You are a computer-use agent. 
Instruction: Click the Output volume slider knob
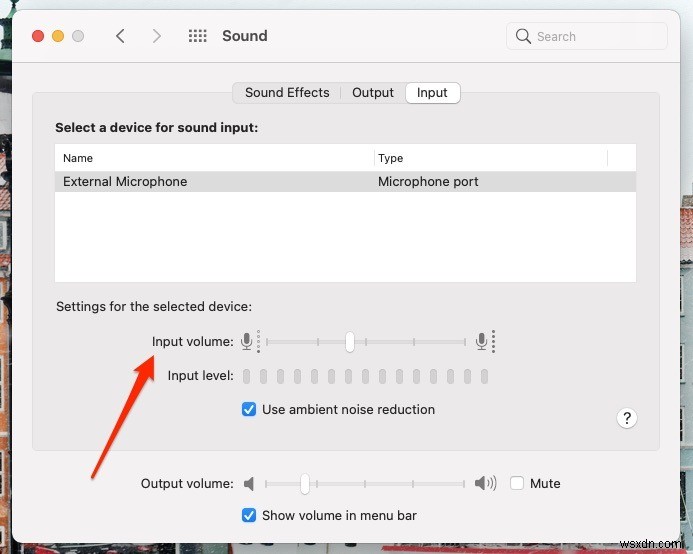pyautogui.click(x=305, y=484)
